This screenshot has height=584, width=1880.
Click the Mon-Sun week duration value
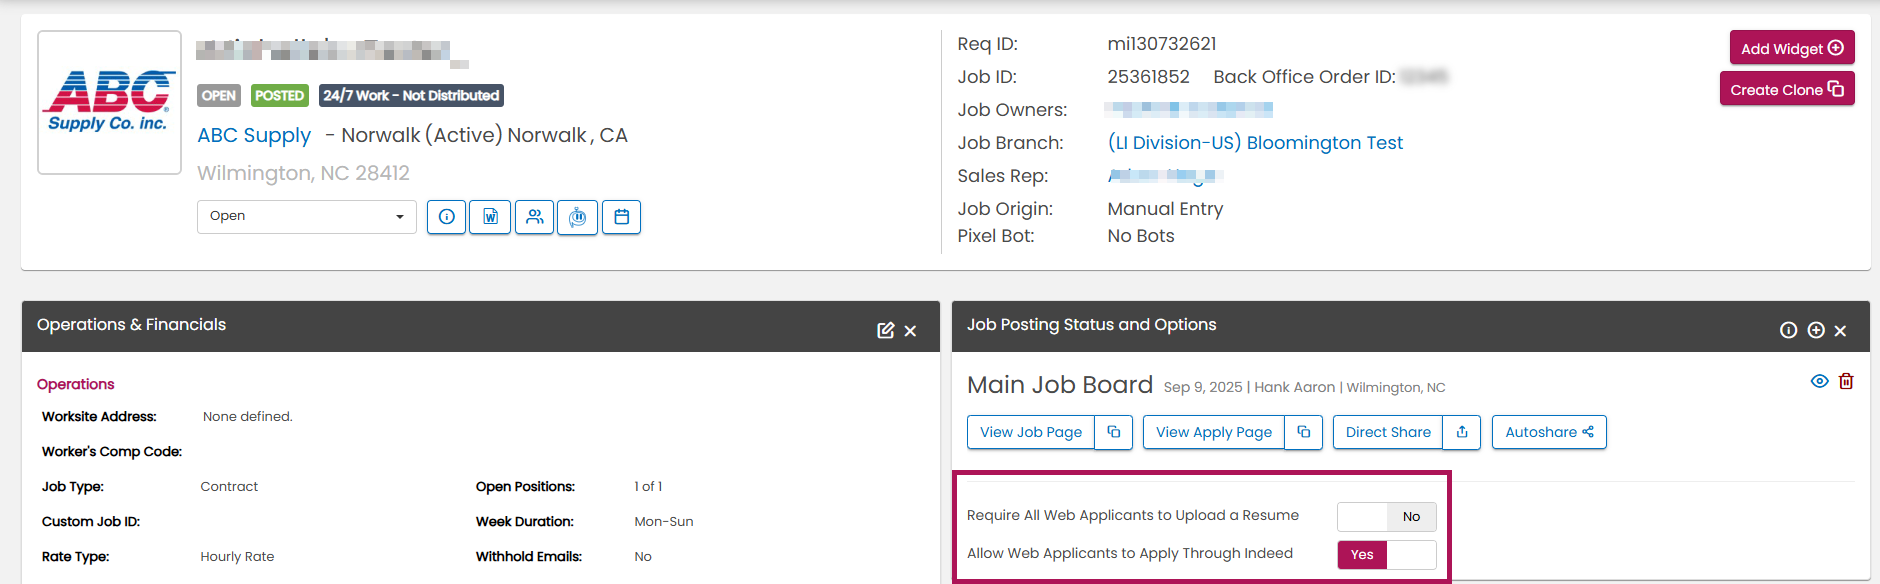[663, 522]
